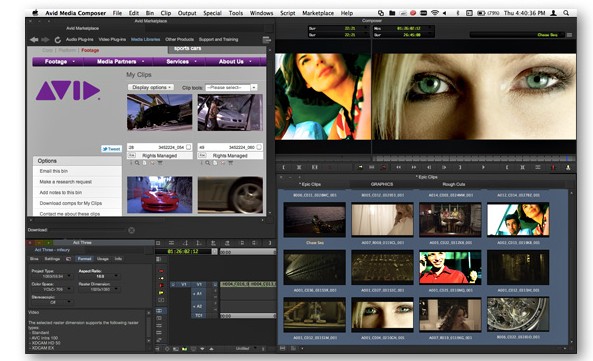Switch to GRAPHICS bin tab

[382, 184]
